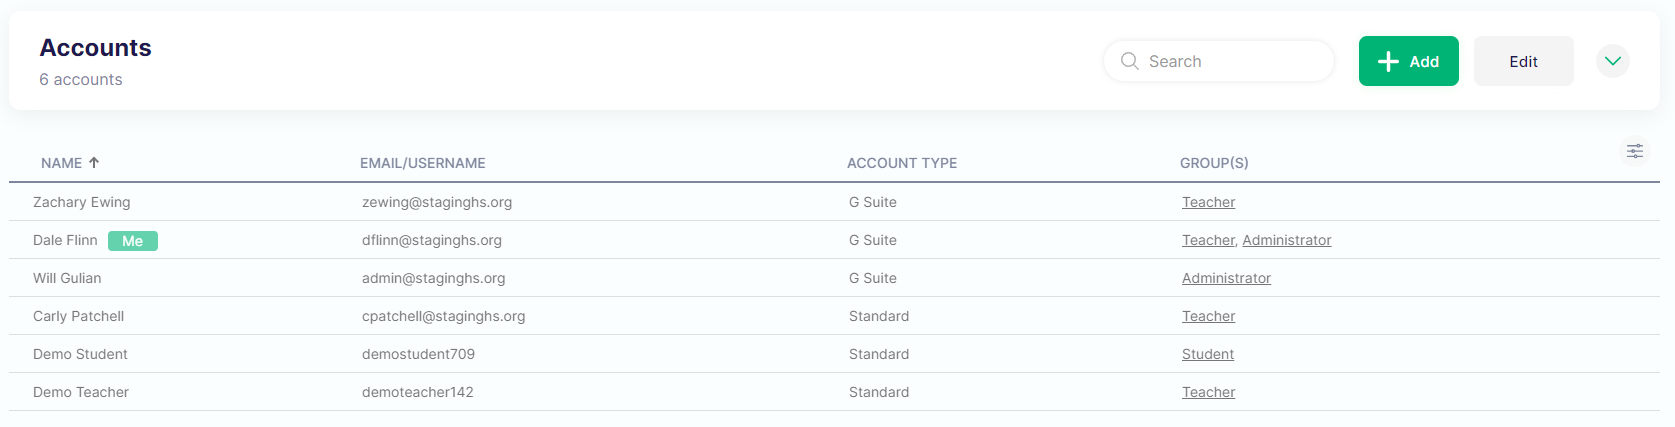Viewport: 1675px width, 427px height.
Task: Open the table column settings icon
Action: (1634, 151)
